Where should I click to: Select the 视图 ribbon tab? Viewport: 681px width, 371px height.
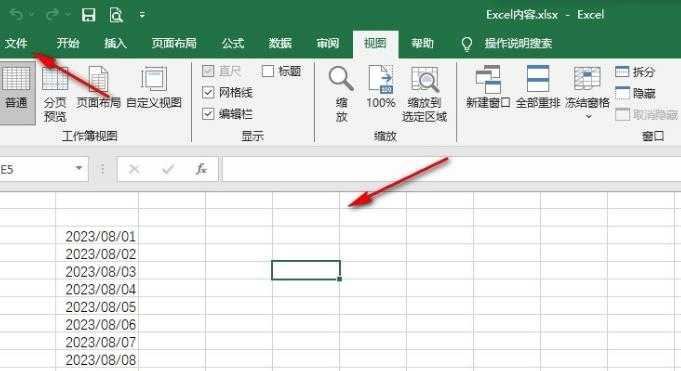coord(375,43)
